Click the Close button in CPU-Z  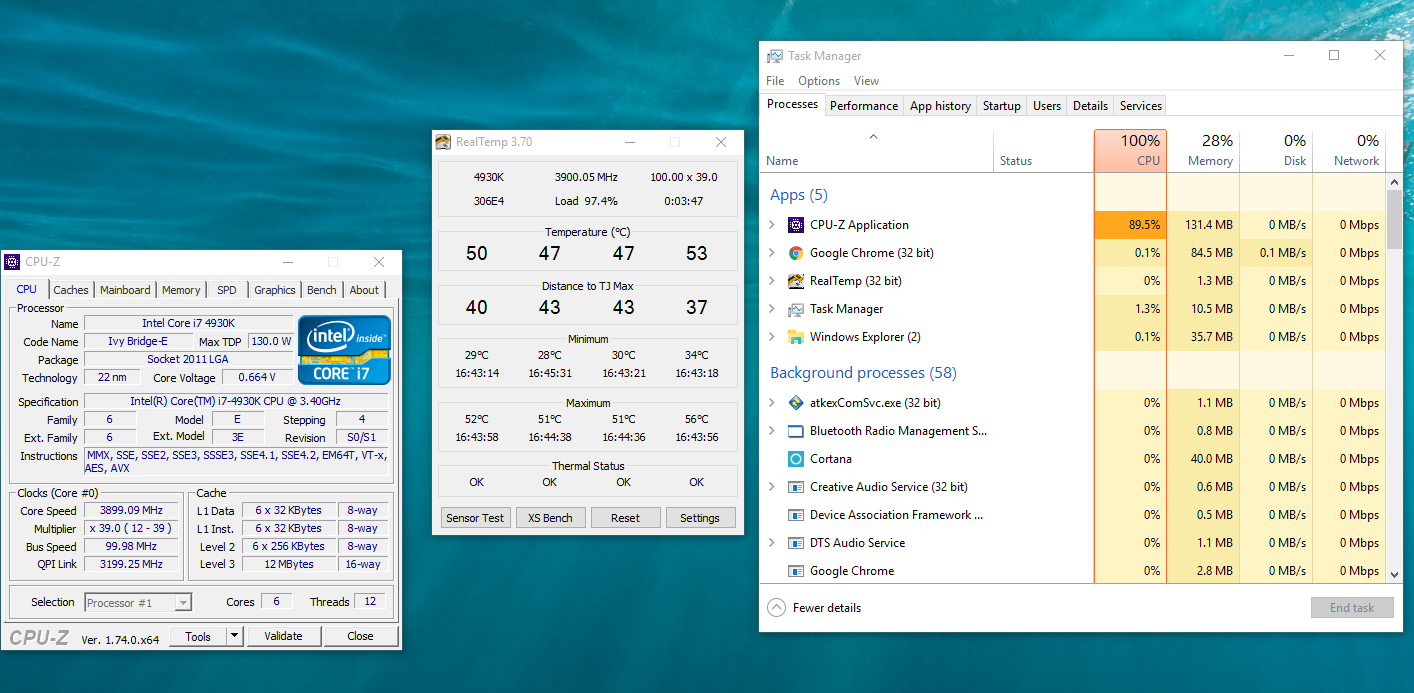(361, 636)
